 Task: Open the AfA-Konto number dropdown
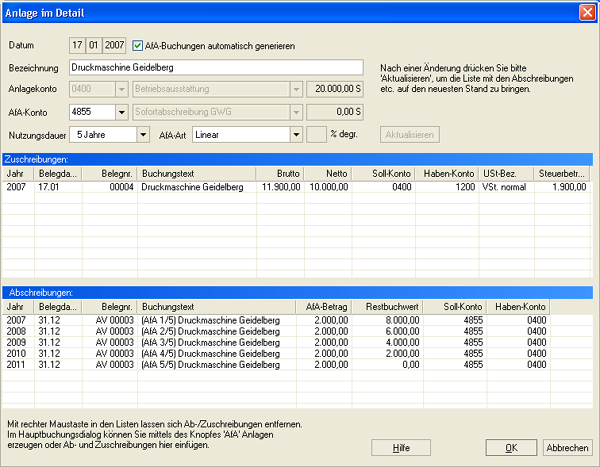pos(122,112)
